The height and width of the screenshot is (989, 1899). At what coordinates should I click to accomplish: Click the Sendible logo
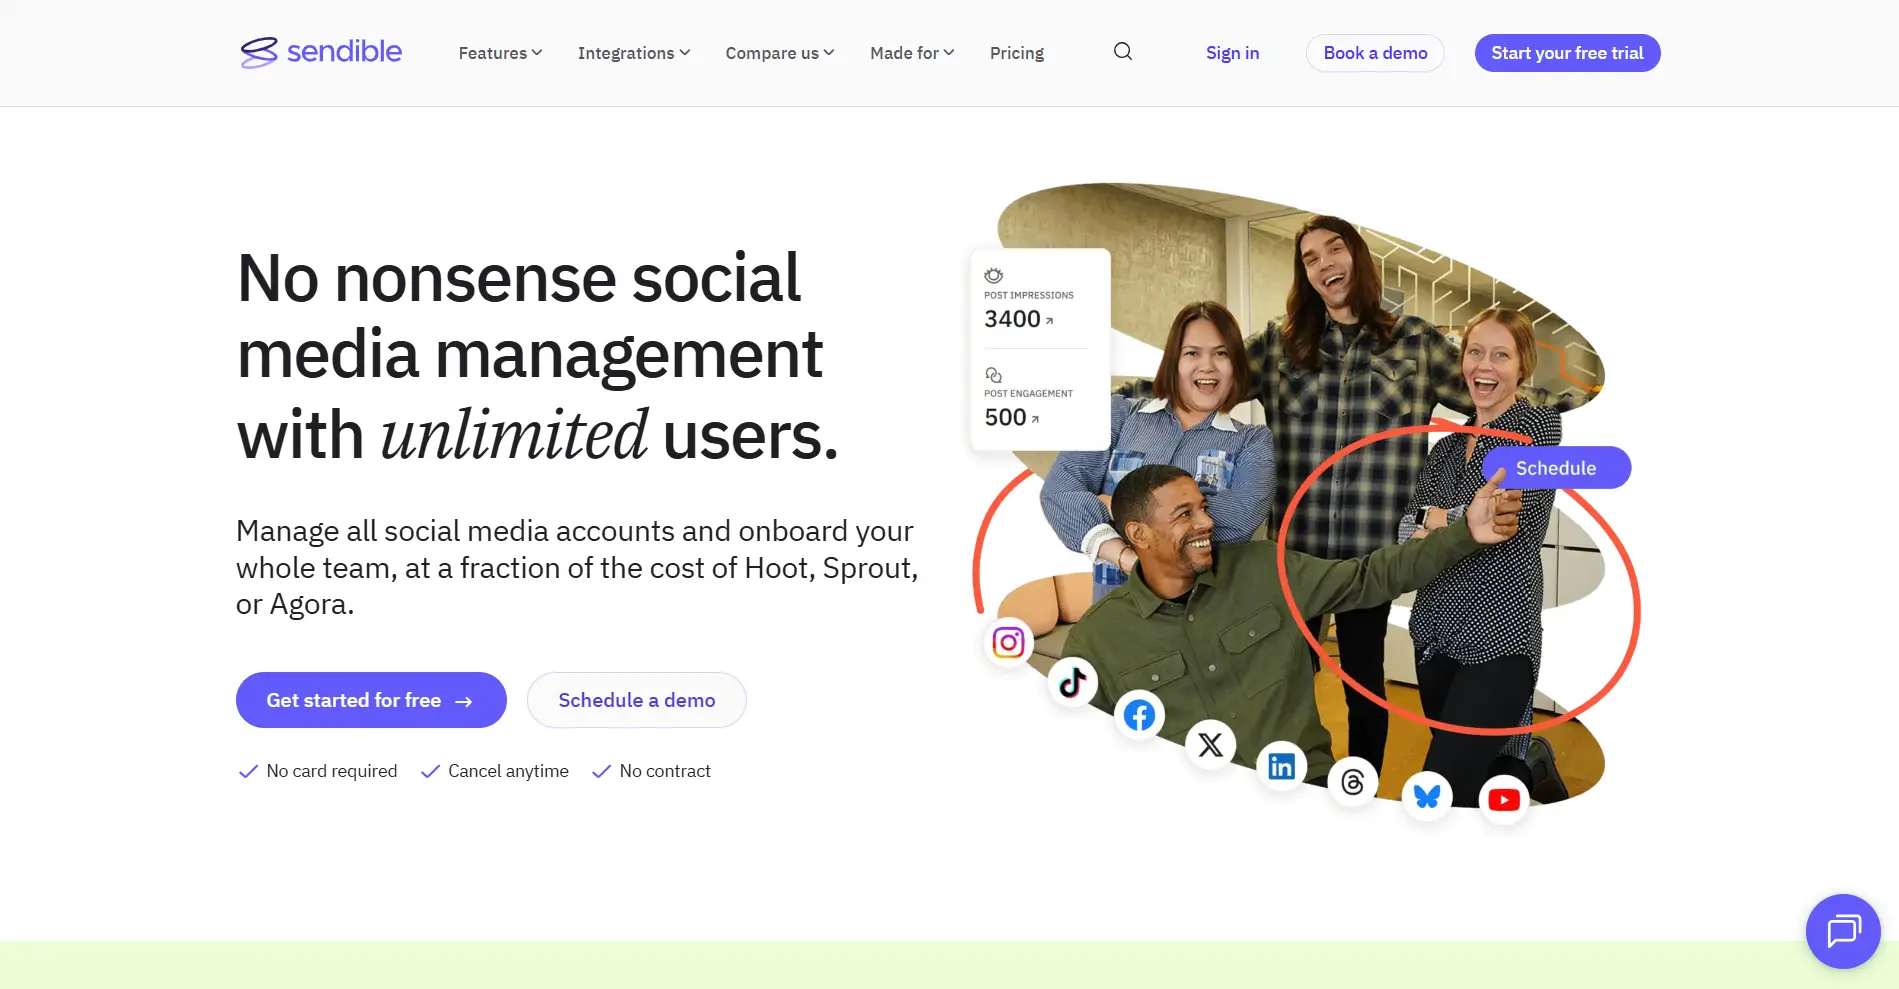321,52
